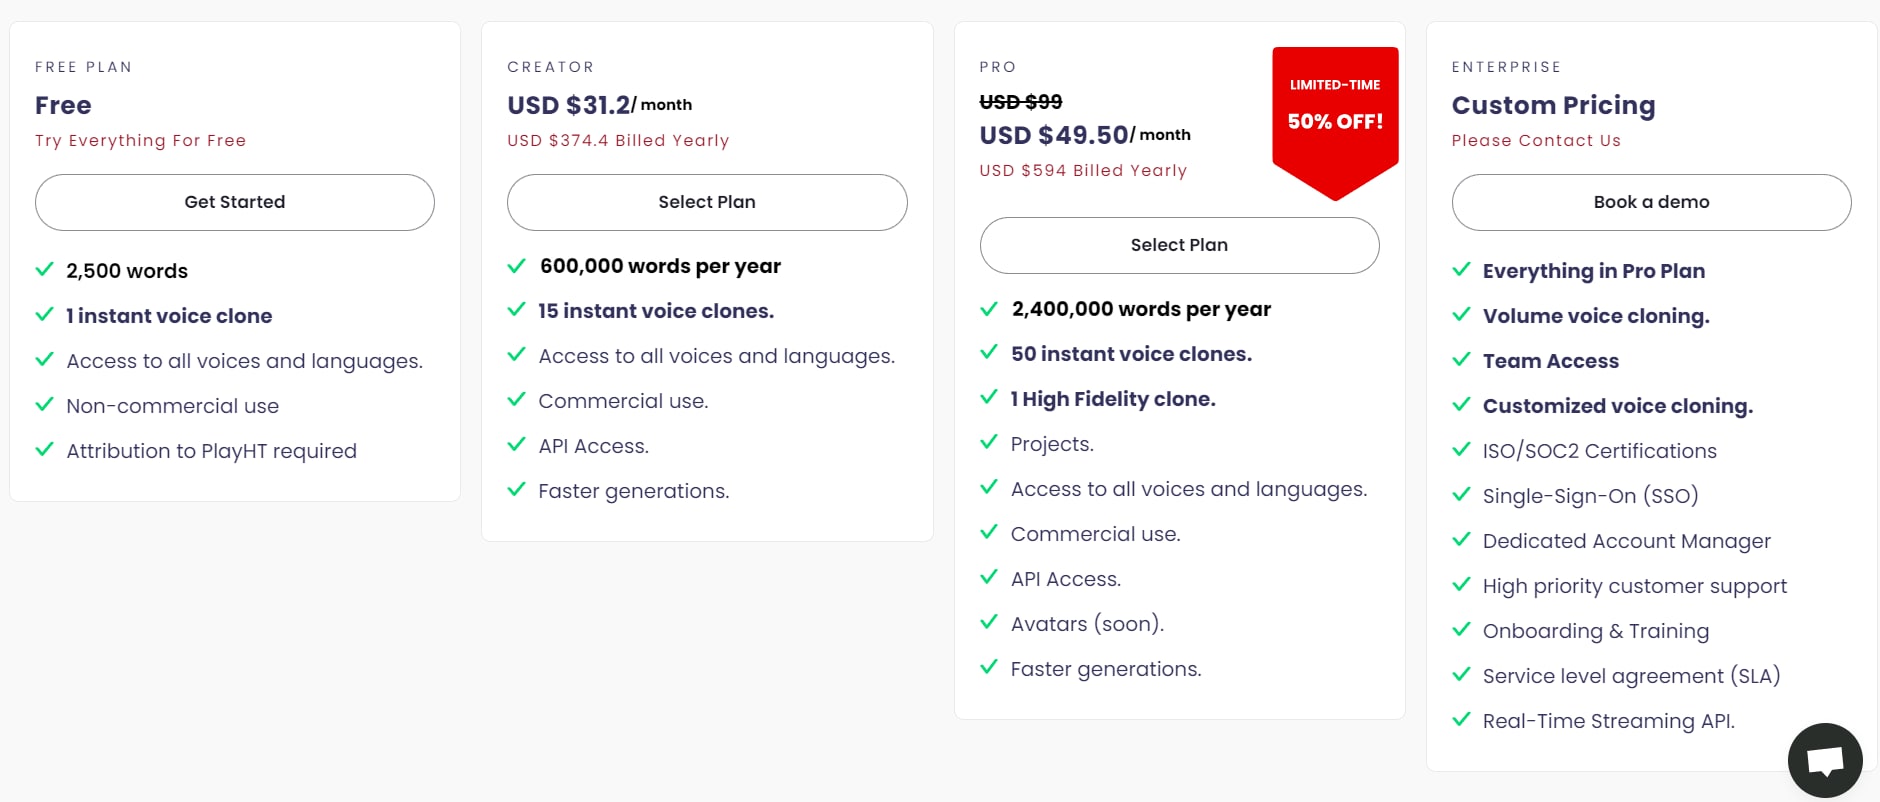Click checkmark beside 2,500 words
1880x802 pixels.
(x=45, y=270)
